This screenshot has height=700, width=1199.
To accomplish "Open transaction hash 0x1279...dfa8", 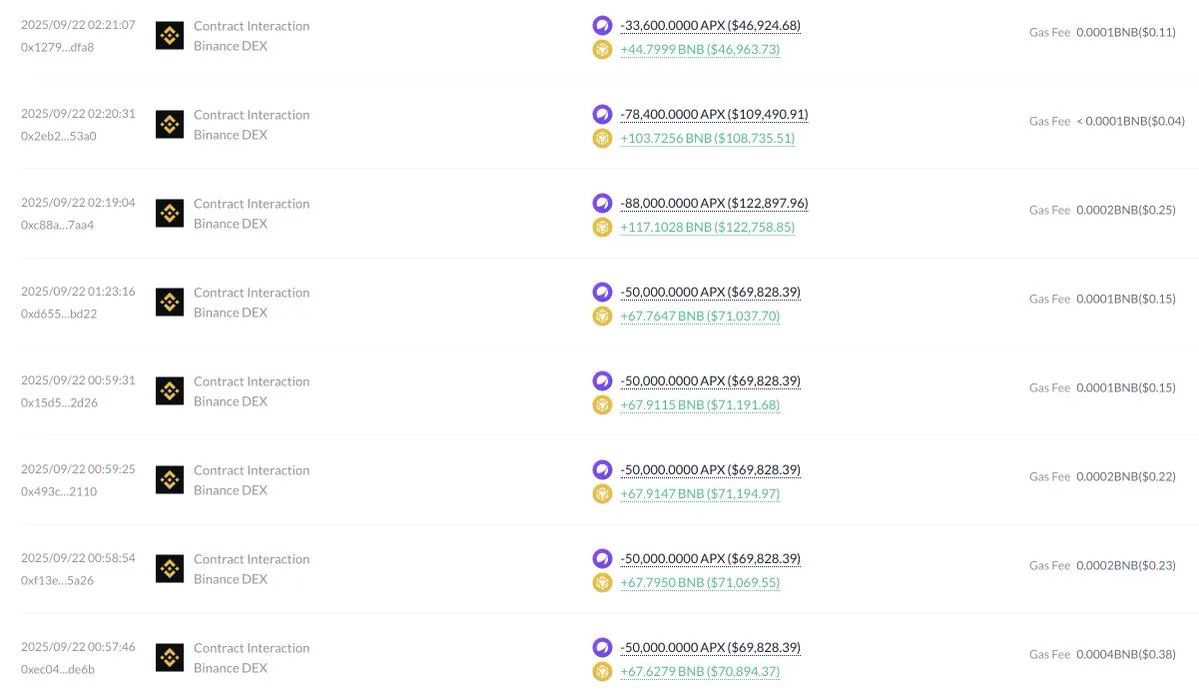I will point(57,47).
